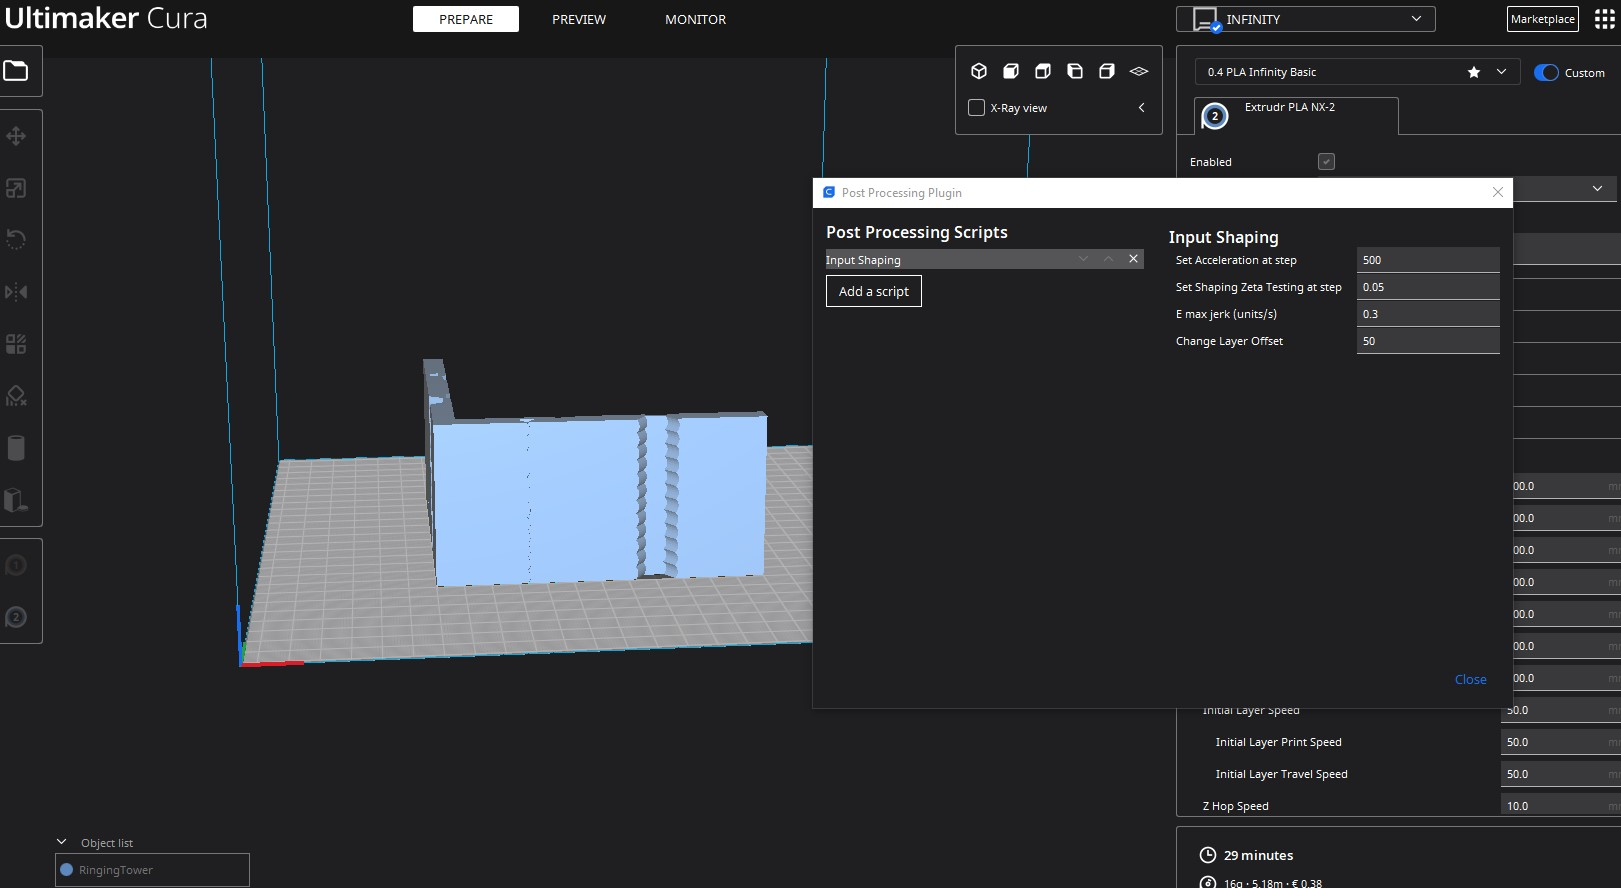Click the Close link in Post Processing dialog
Image resolution: width=1621 pixels, height=888 pixels.
click(1470, 680)
